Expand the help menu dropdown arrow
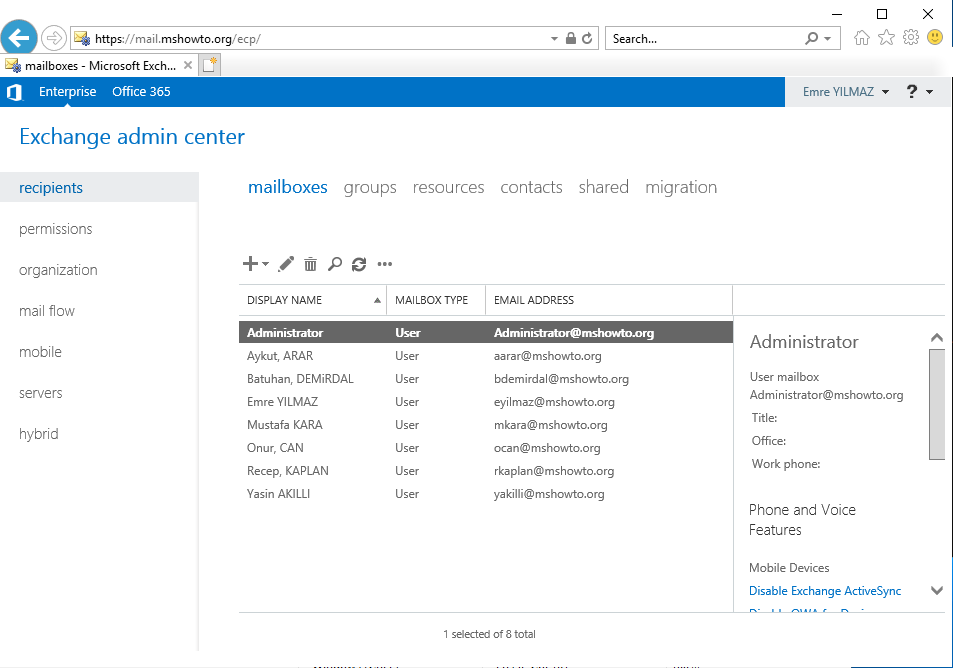This screenshot has height=668, width=953. click(x=929, y=92)
